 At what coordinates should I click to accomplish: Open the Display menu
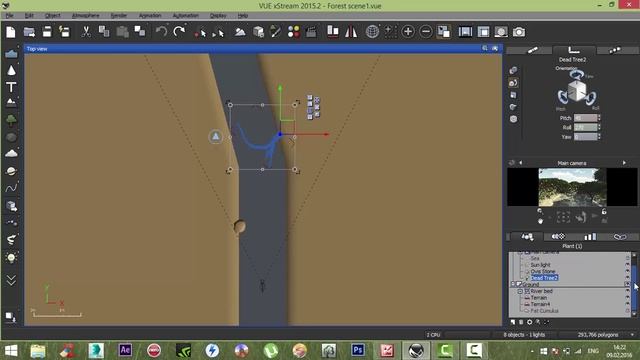point(218,16)
